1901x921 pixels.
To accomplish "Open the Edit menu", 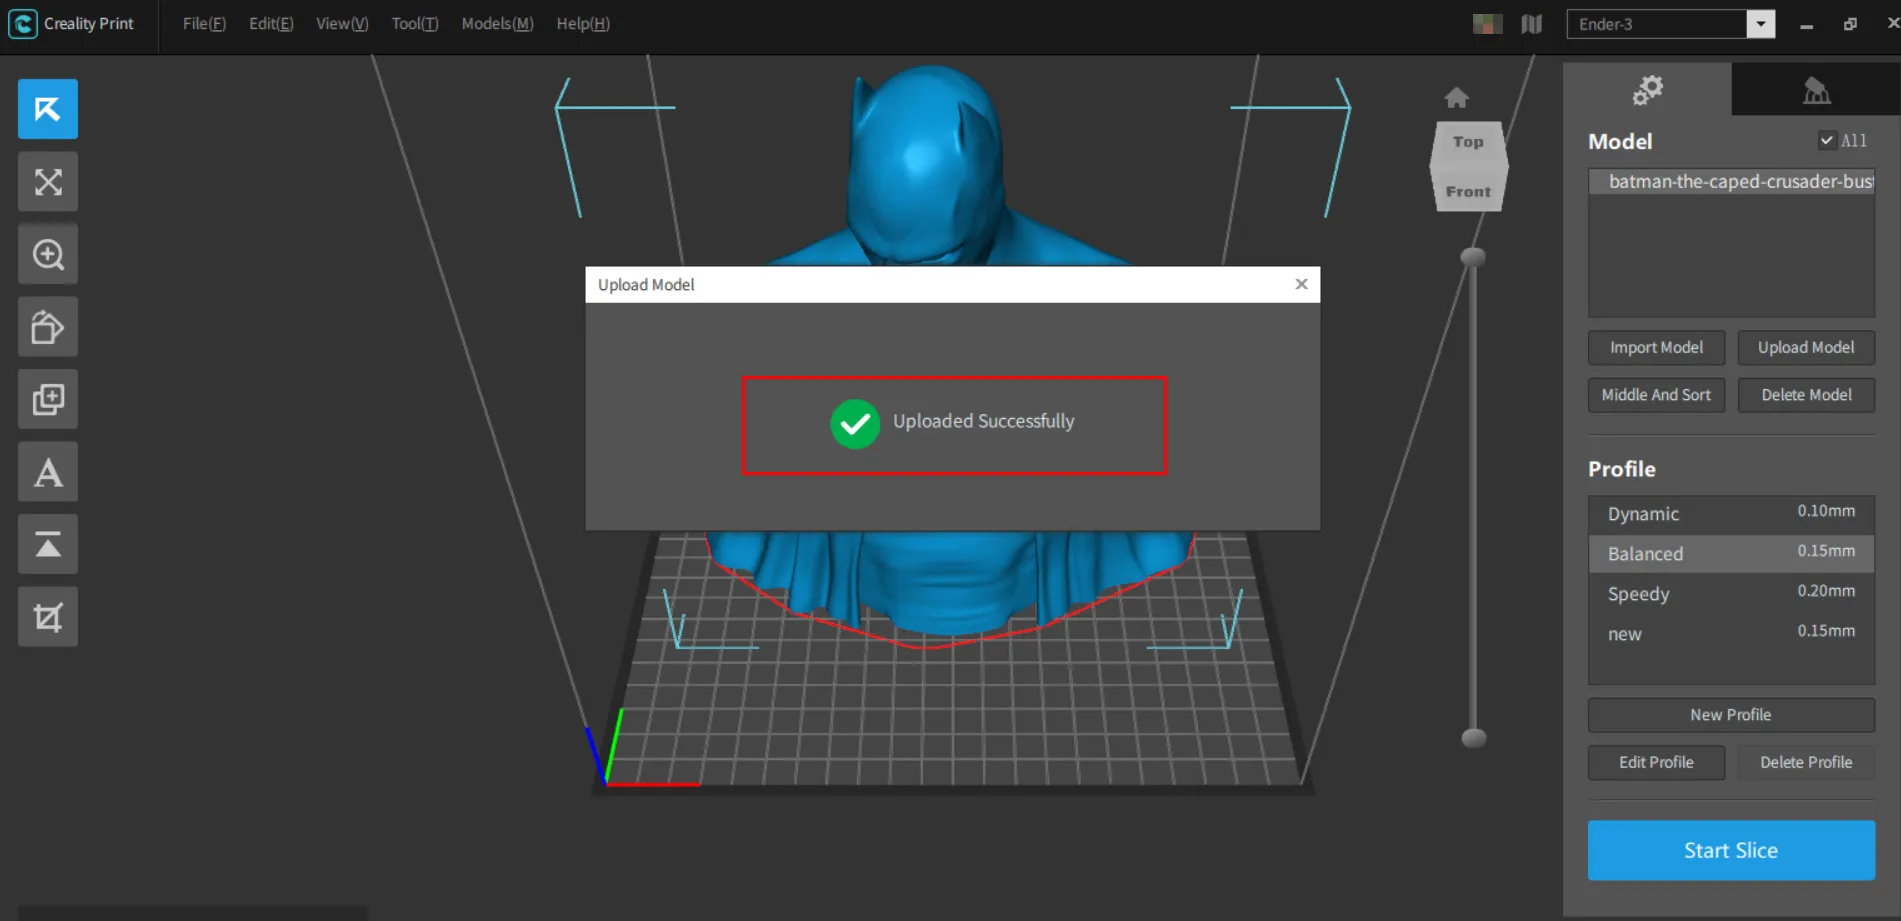I will pos(271,23).
